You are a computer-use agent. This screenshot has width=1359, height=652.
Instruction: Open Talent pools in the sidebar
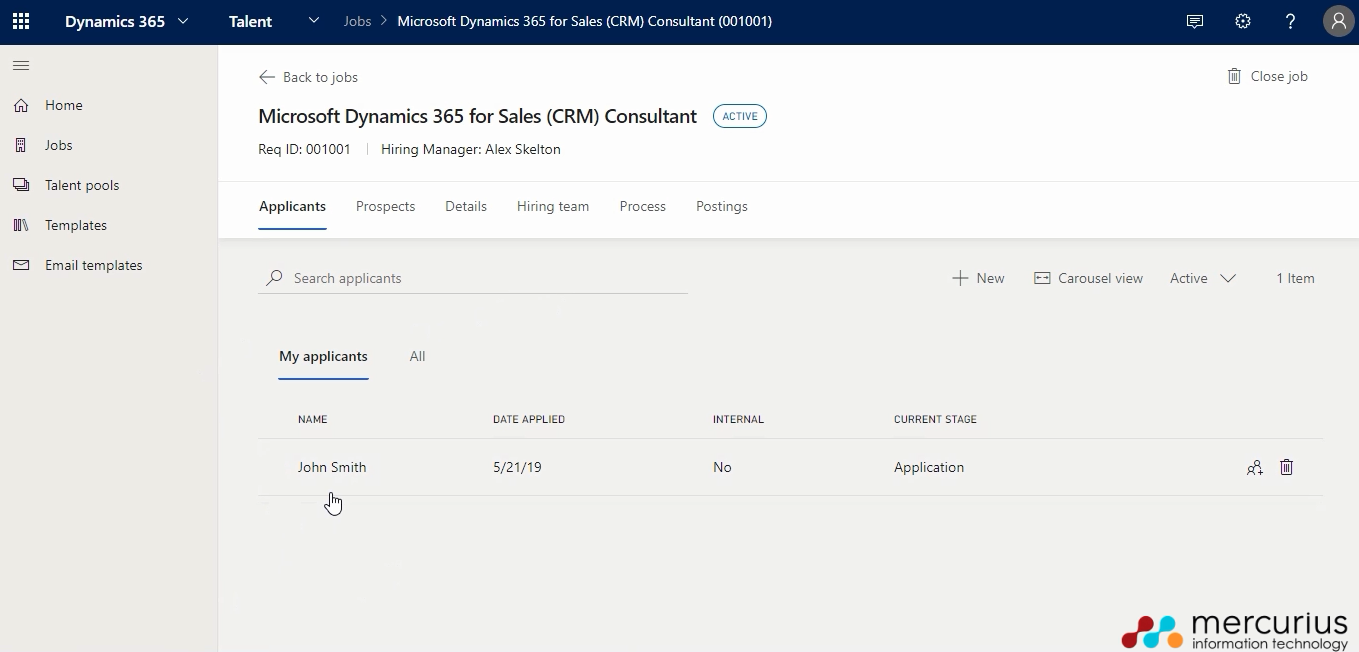point(82,185)
